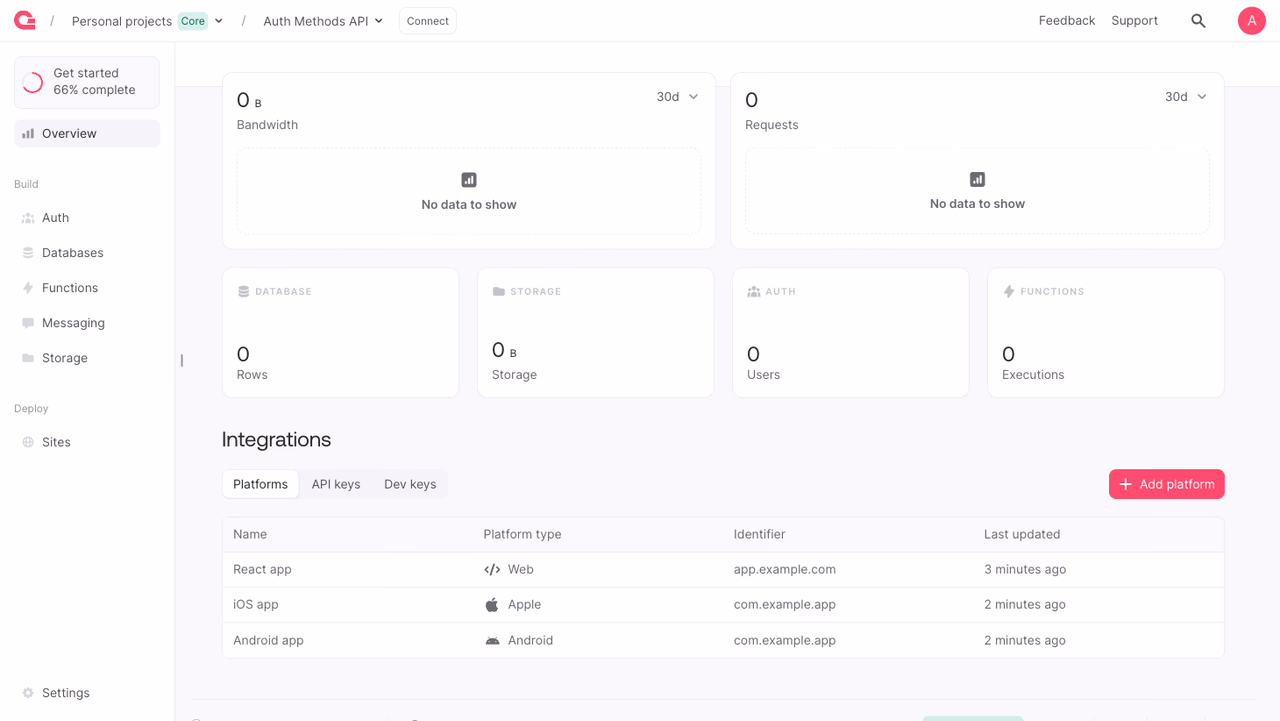Screen dimensions: 1280x721
Task: Click the Storage folder icon in sidebar
Action: pyautogui.click(x=28, y=358)
